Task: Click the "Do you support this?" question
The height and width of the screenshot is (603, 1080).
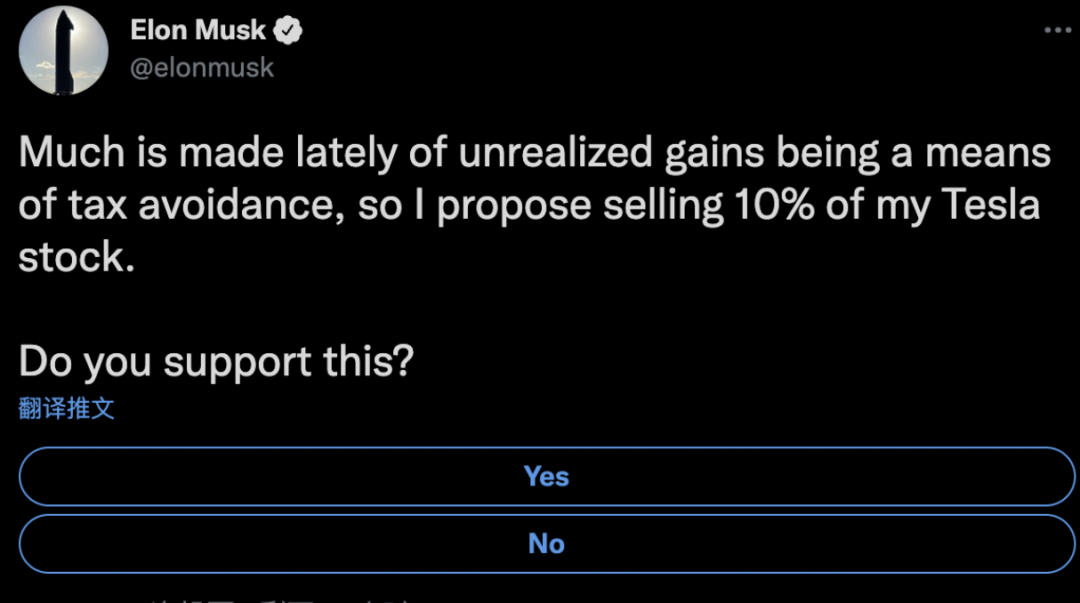Action: [x=216, y=361]
